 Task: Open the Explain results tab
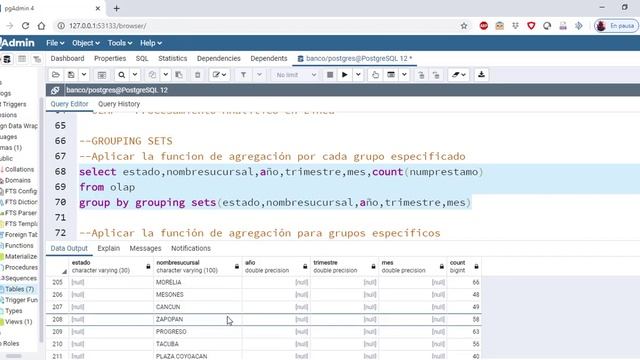[x=109, y=248]
